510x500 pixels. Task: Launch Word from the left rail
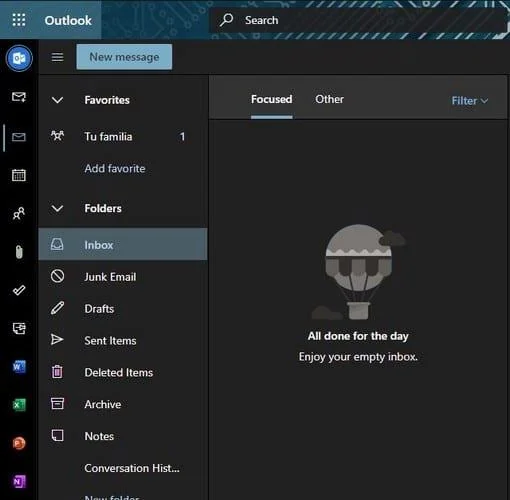point(19,367)
